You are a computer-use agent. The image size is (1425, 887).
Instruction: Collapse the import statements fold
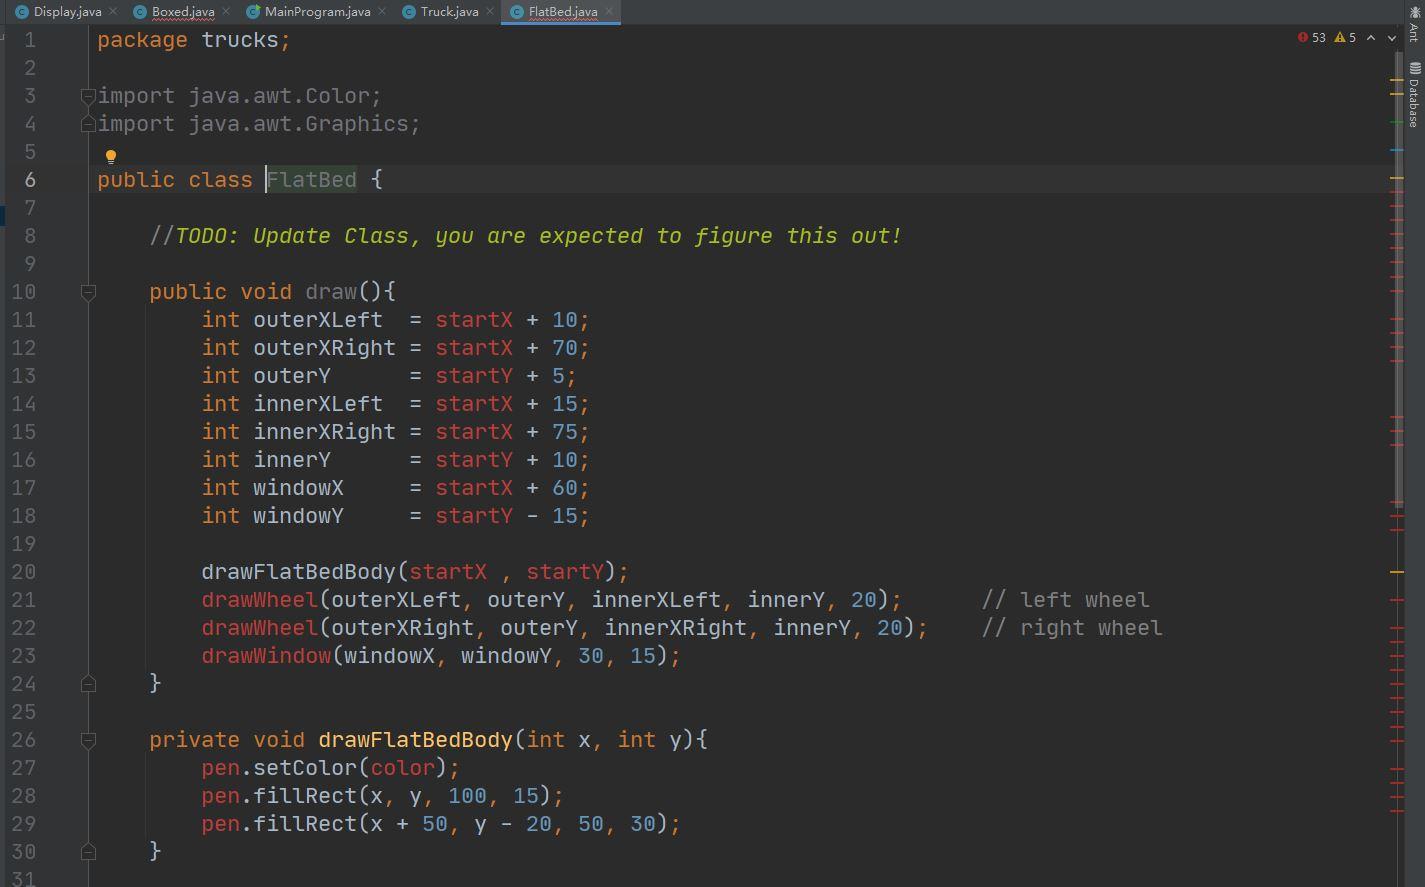pos(88,96)
